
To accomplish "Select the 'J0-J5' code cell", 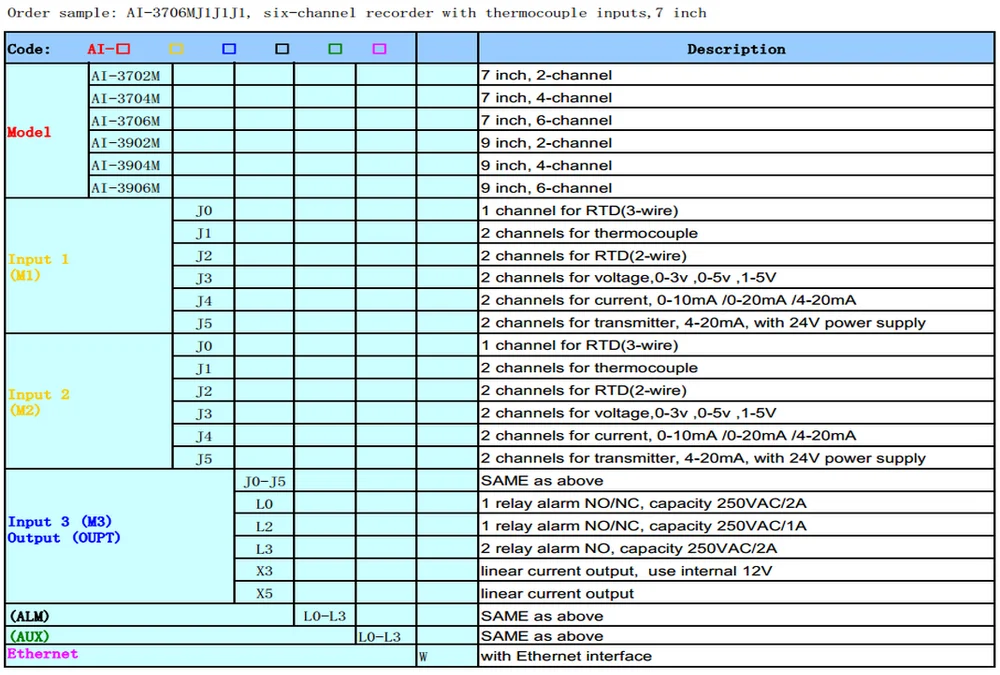I will (x=265, y=482).
